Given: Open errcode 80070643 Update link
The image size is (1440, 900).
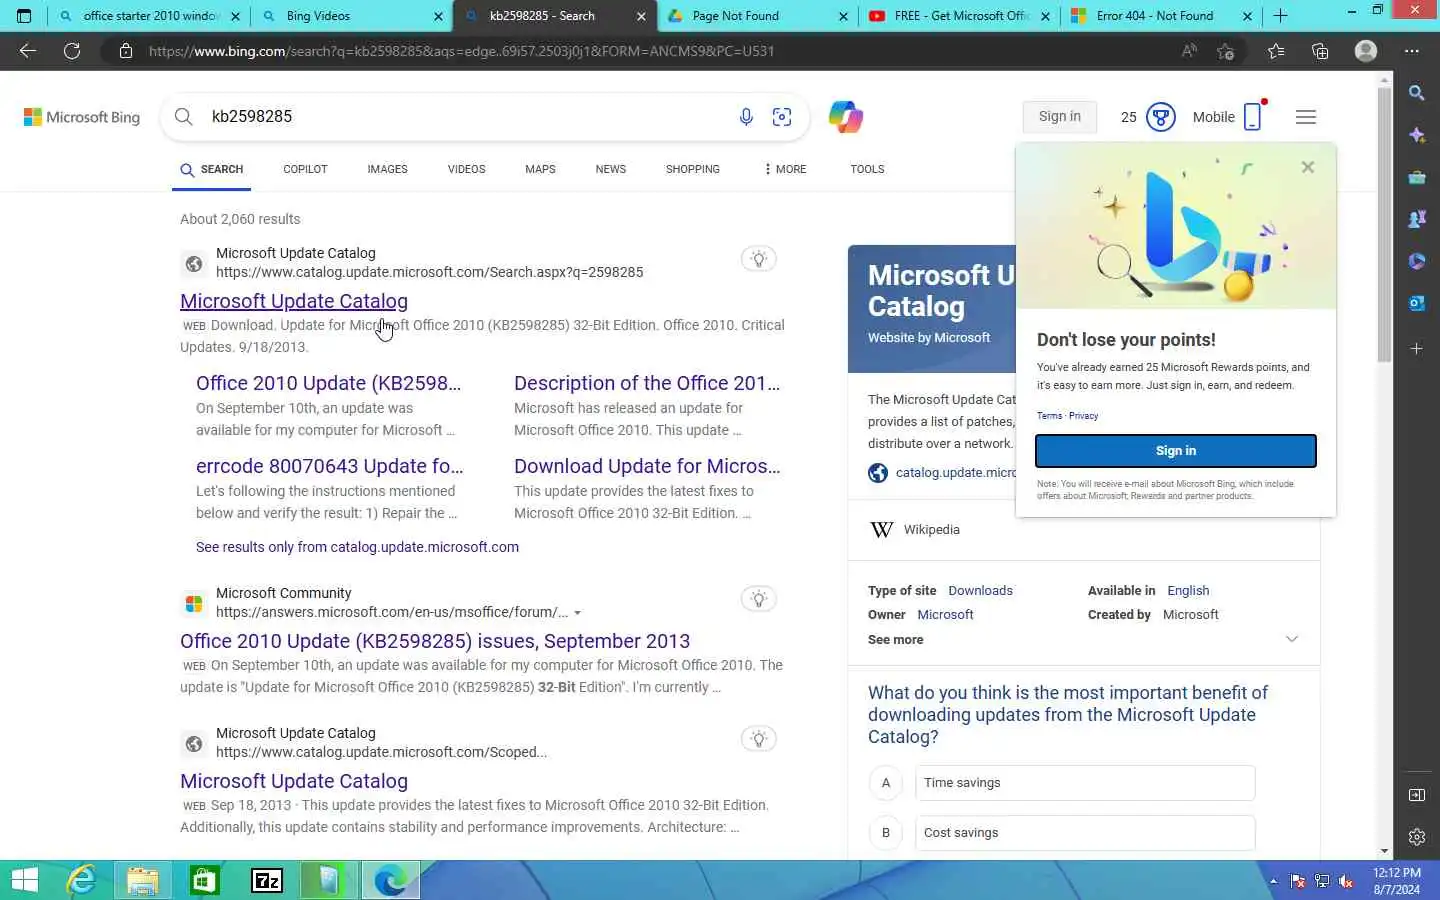Looking at the screenshot, I should pyautogui.click(x=330, y=466).
